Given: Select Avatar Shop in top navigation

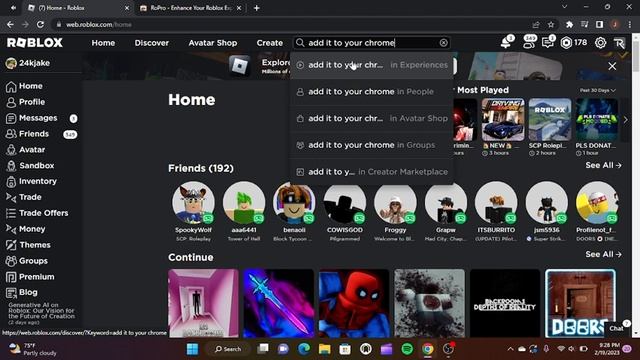Looking at the screenshot, I should tap(213, 43).
